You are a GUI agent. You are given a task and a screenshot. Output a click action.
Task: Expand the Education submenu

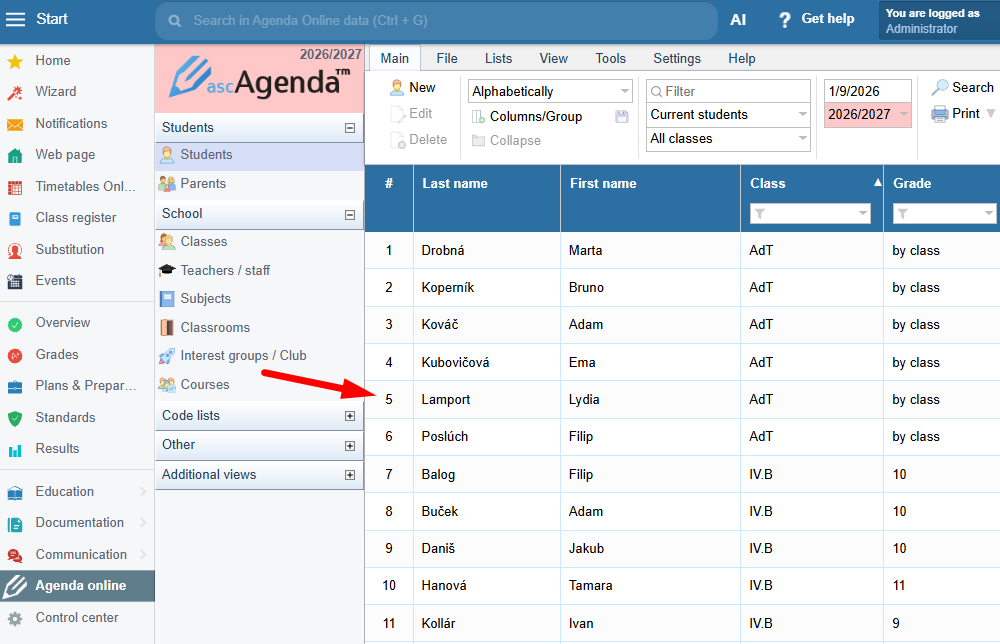coord(143,492)
